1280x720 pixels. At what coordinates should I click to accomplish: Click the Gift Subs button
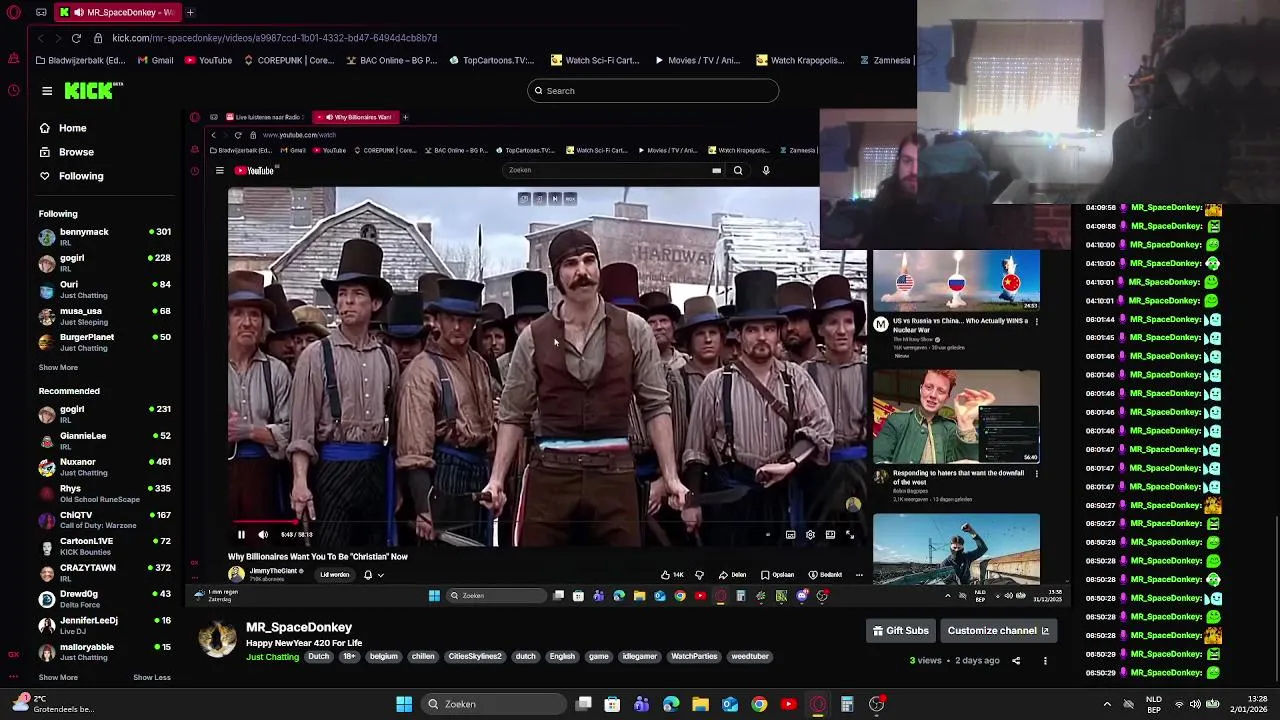(x=901, y=631)
